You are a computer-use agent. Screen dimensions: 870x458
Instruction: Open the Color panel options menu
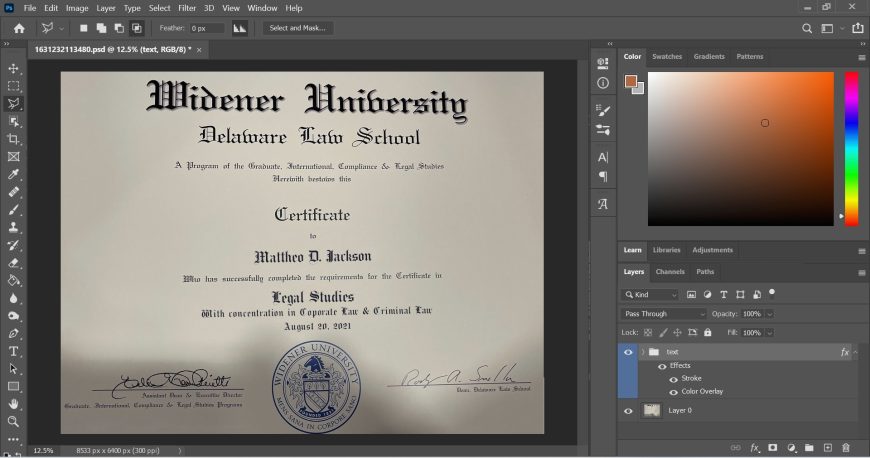click(x=862, y=57)
